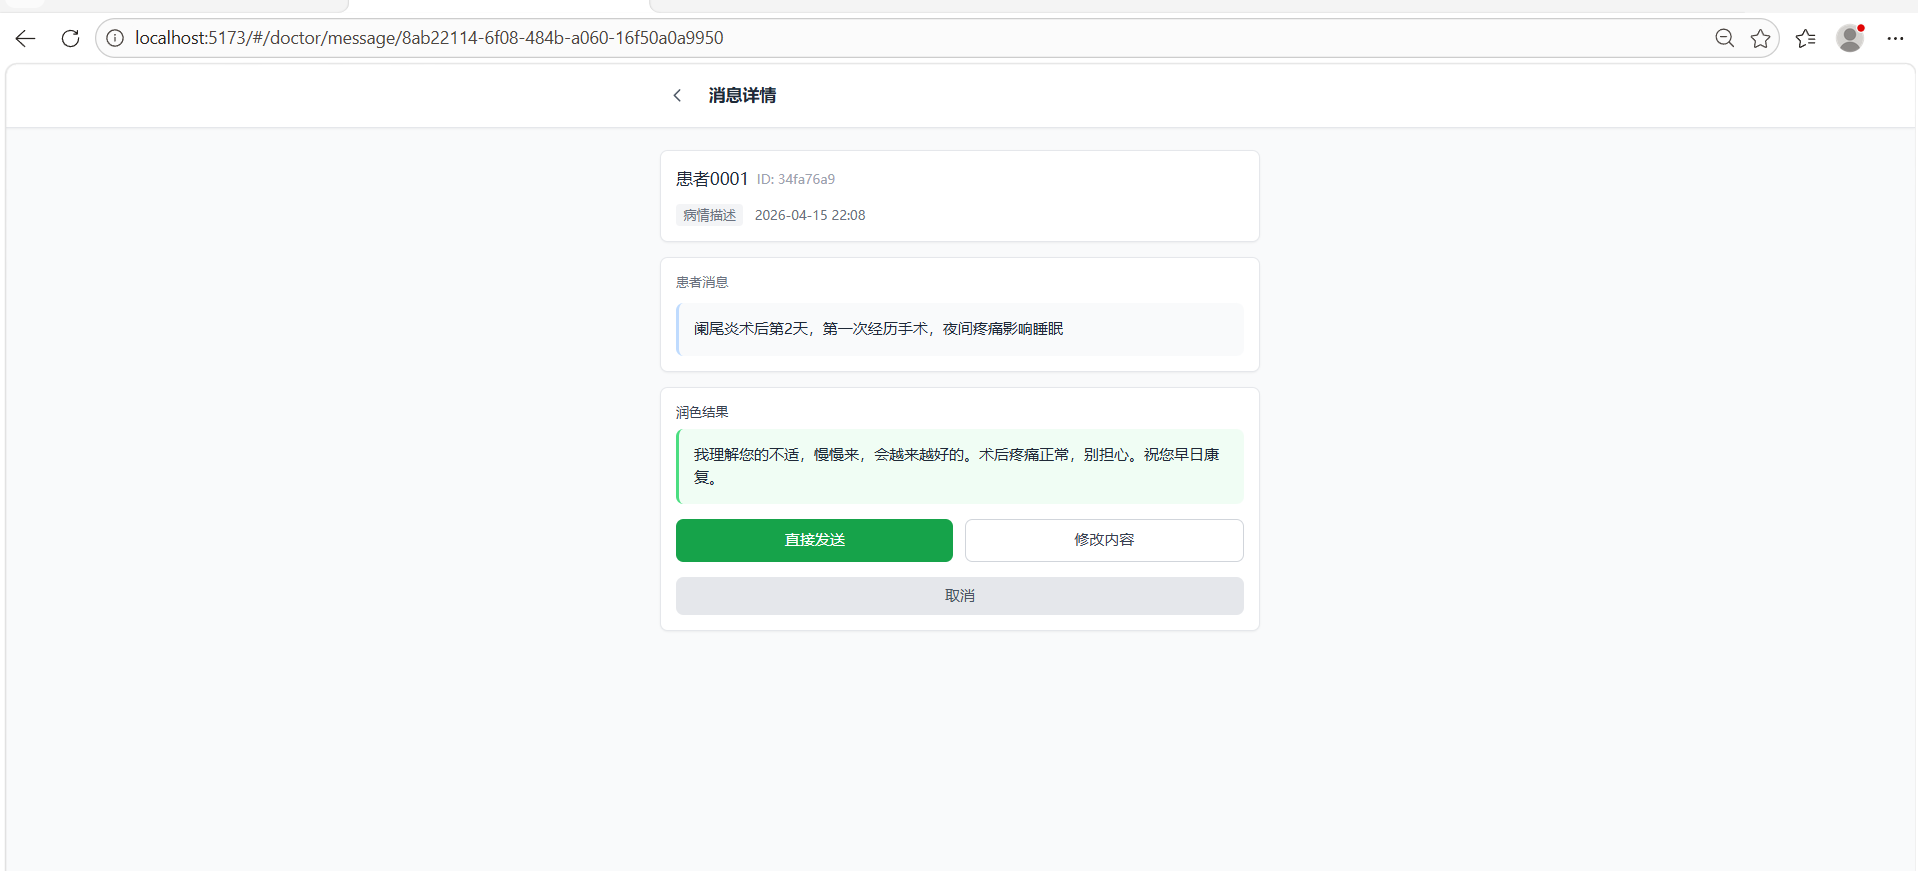The width and height of the screenshot is (1918, 871).
Task: Click the localhost URL in the address bar
Action: coord(429,38)
